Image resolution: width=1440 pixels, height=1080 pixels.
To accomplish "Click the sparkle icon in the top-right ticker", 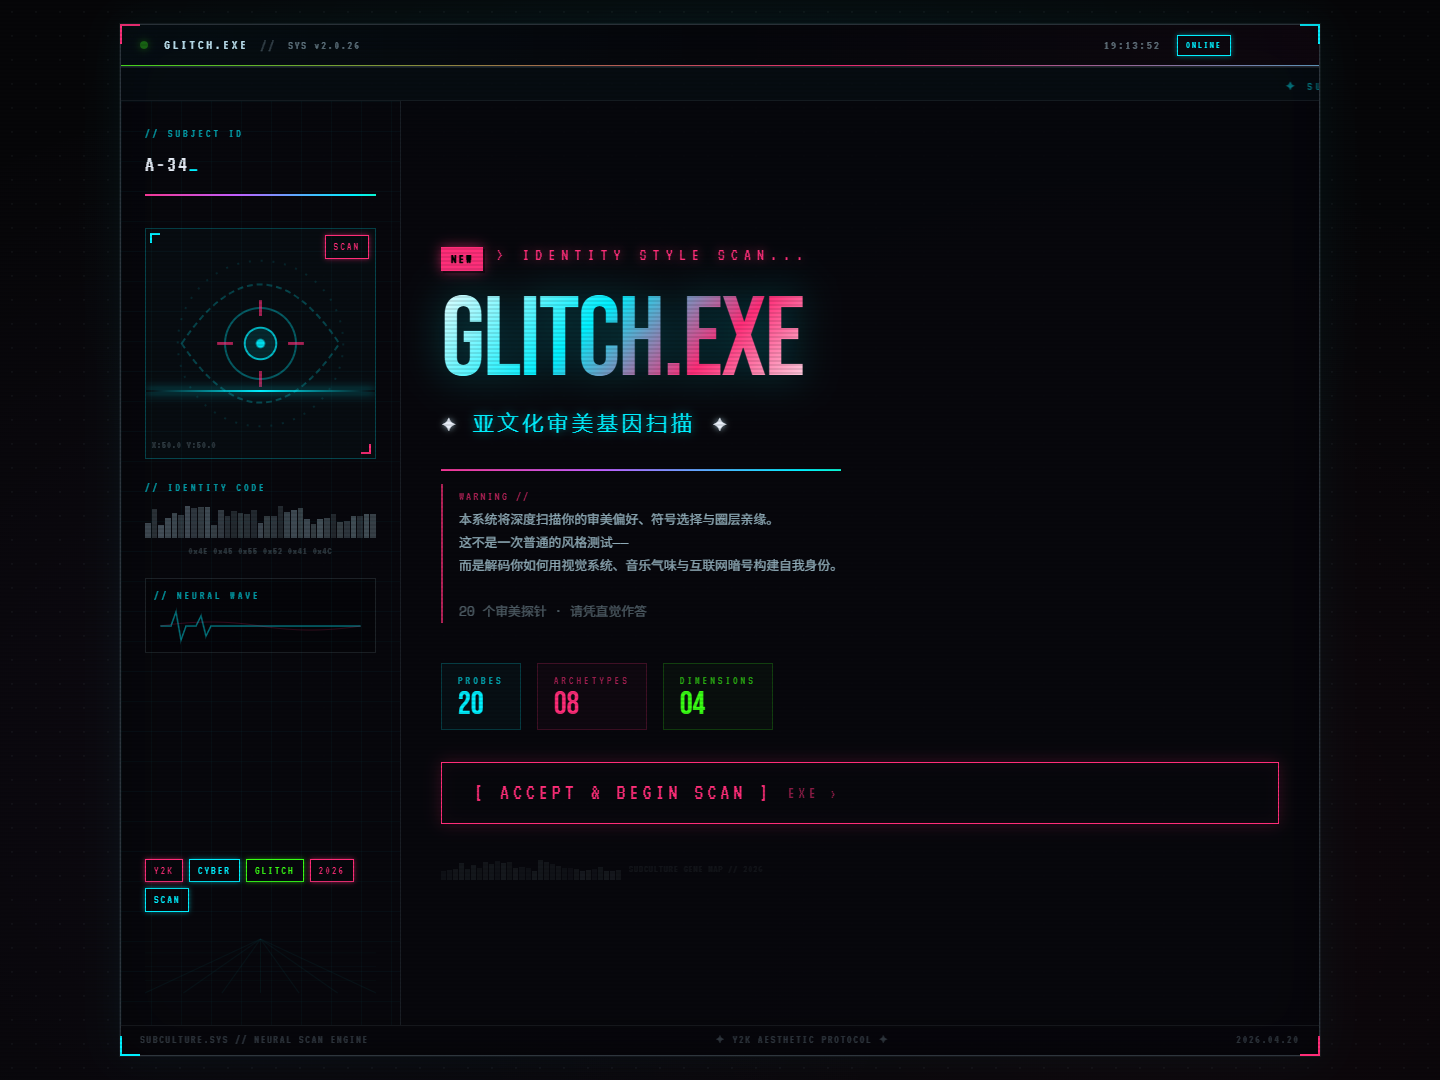I will click(1290, 86).
